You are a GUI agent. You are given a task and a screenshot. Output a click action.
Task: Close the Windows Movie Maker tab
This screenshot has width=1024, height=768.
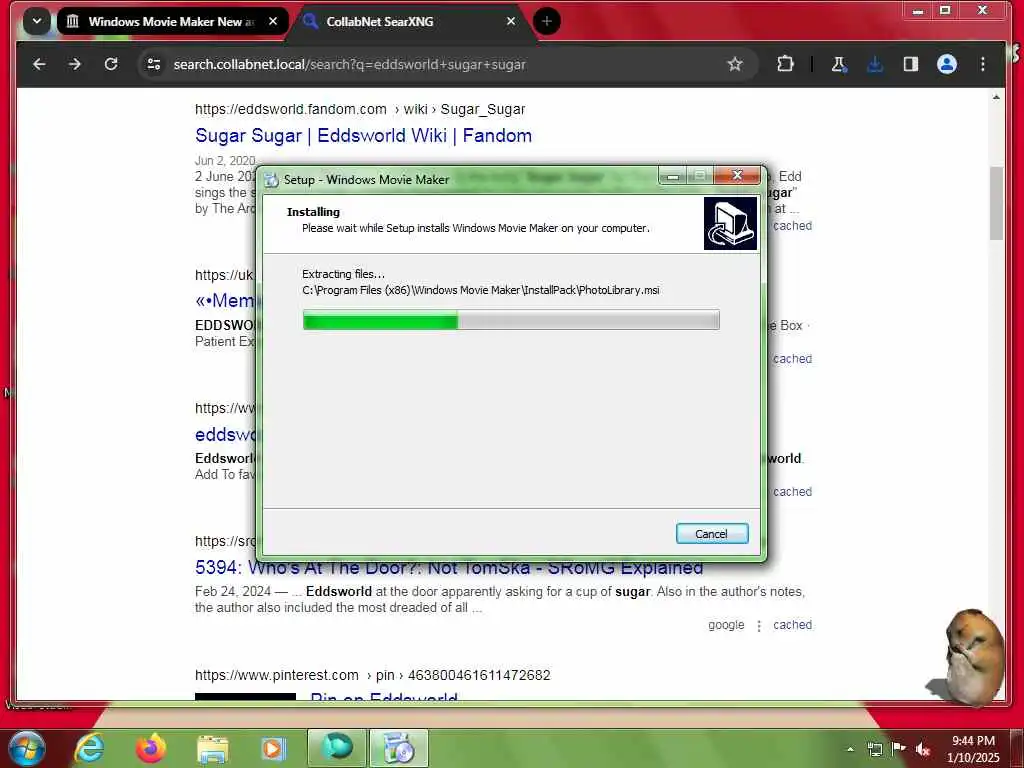pyautogui.click(x=273, y=22)
